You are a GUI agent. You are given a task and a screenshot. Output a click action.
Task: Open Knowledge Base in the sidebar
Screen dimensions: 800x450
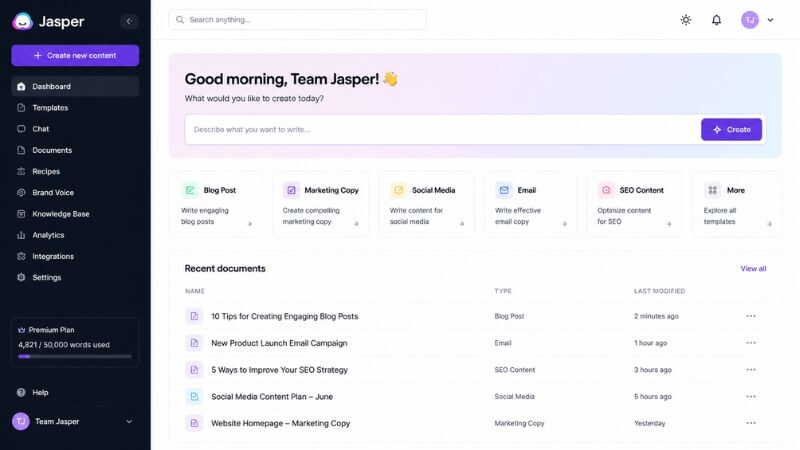click(75, 214)
